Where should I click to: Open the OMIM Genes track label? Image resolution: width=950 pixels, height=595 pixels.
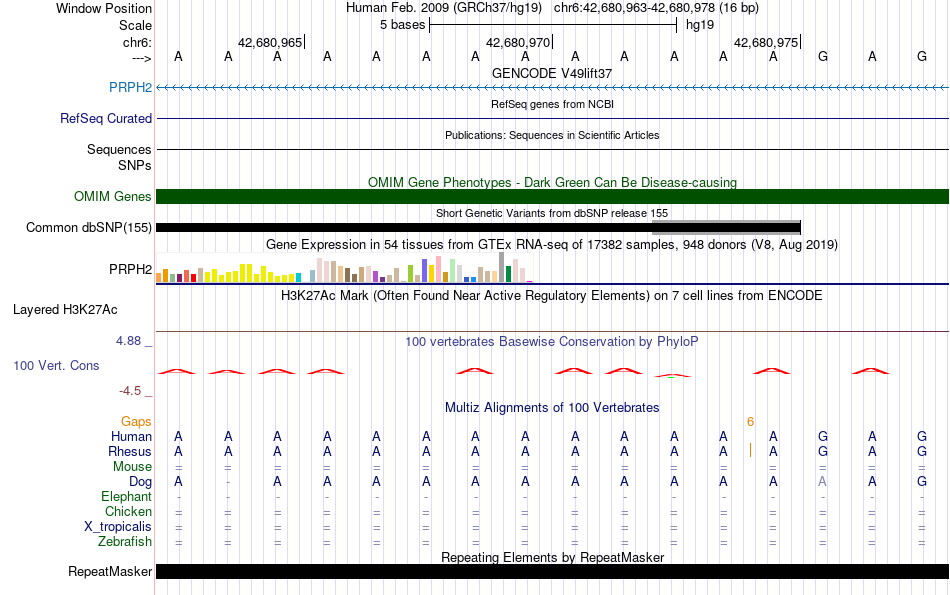[113, 196]
